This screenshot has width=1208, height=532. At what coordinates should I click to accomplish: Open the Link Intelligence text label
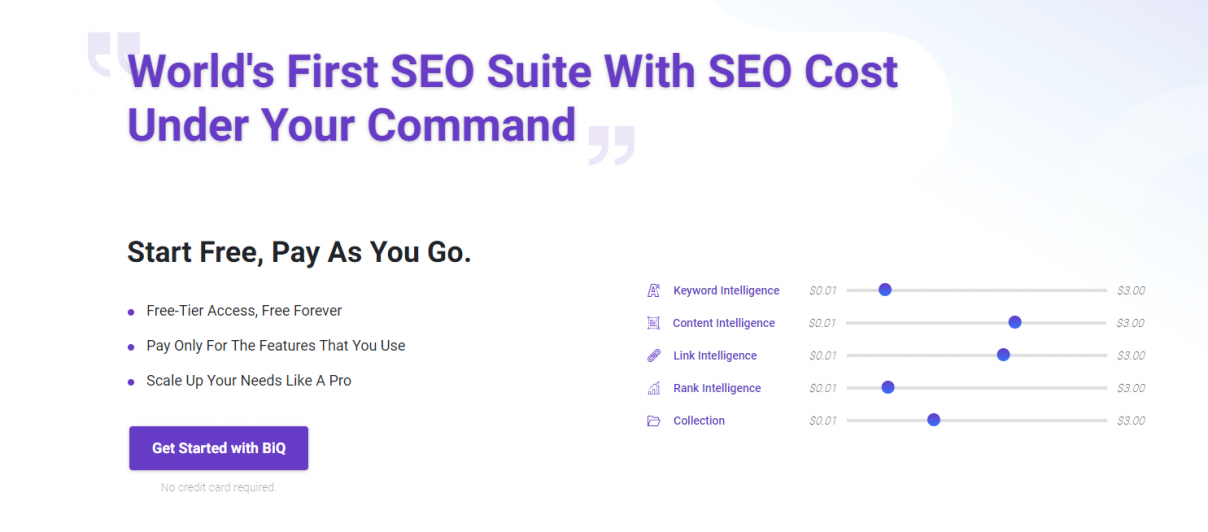715,356
